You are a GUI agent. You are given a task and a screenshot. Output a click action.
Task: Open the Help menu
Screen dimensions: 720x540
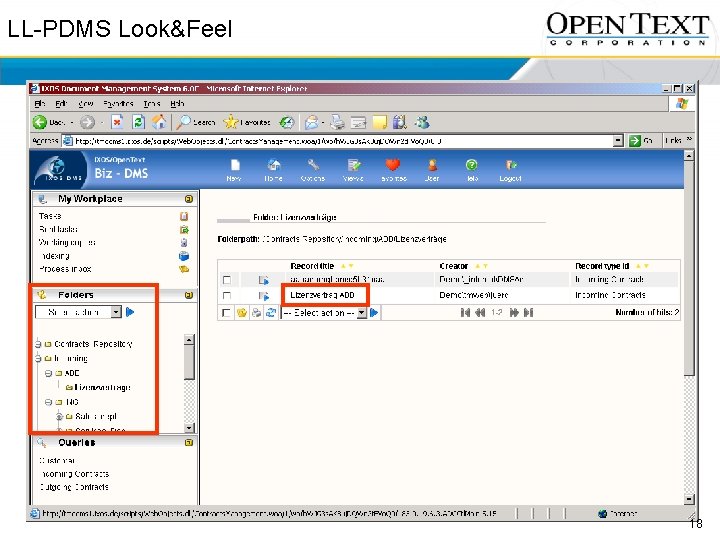(177, 104)
